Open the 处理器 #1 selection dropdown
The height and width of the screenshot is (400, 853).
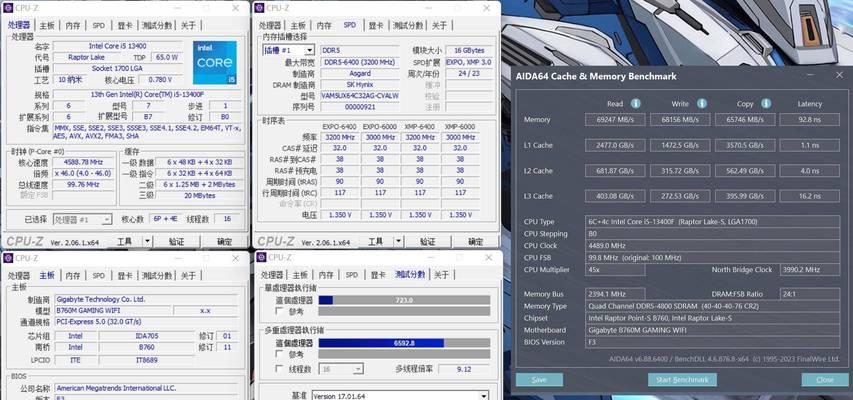point(107,219)
